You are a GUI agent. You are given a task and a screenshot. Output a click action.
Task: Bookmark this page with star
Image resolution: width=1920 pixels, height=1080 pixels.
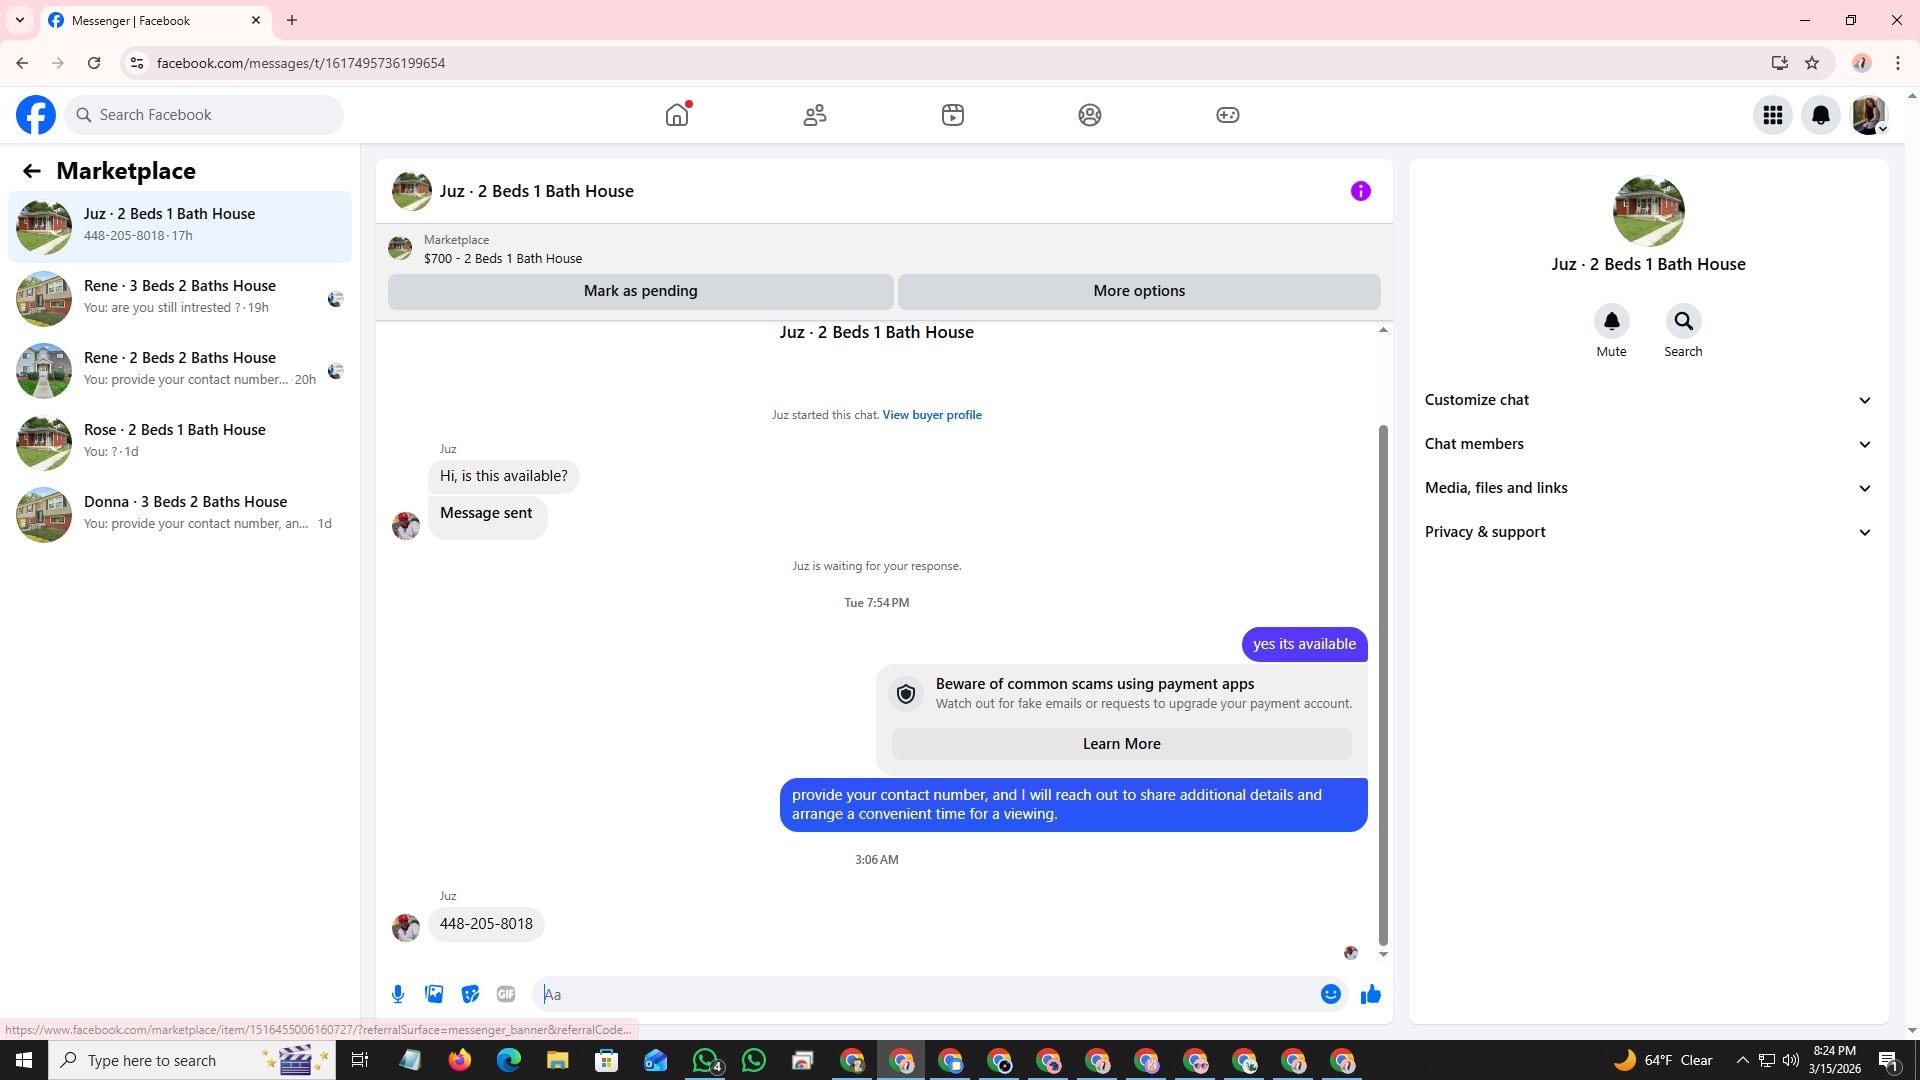1812,63
